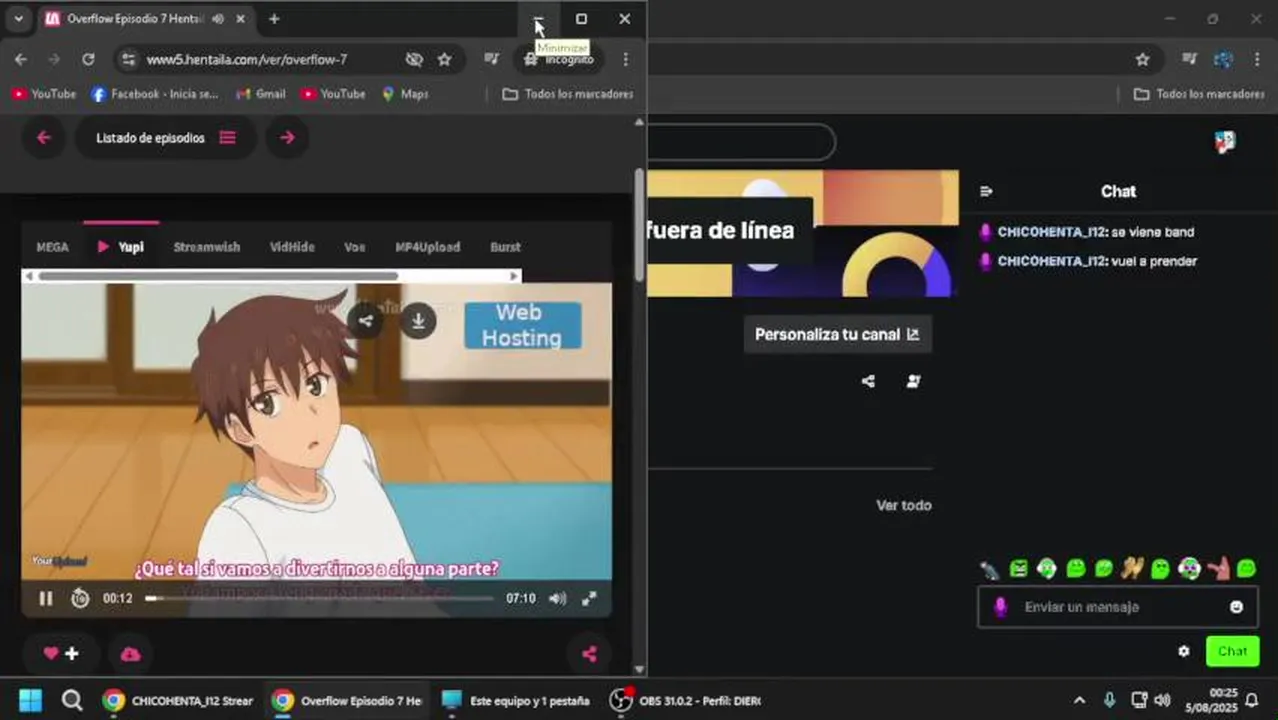This screenshot has height=720, width=1278.
Task: Click the page vertical scrollbar thumb
Action: (640, 224)
